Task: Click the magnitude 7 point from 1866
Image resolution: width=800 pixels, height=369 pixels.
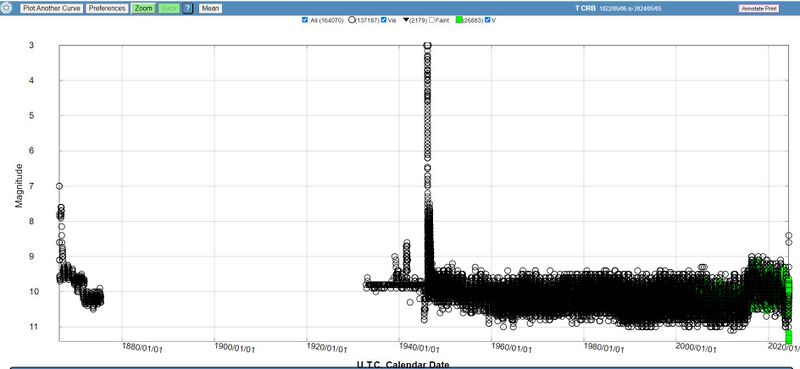Action: click(x=59, y=186)
